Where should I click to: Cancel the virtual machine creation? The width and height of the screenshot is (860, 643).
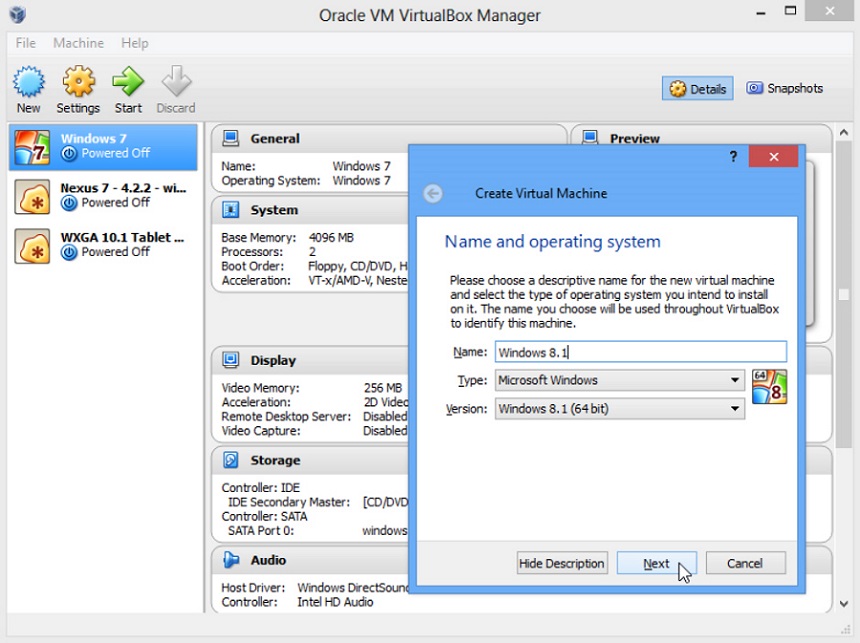coord(745,563)
